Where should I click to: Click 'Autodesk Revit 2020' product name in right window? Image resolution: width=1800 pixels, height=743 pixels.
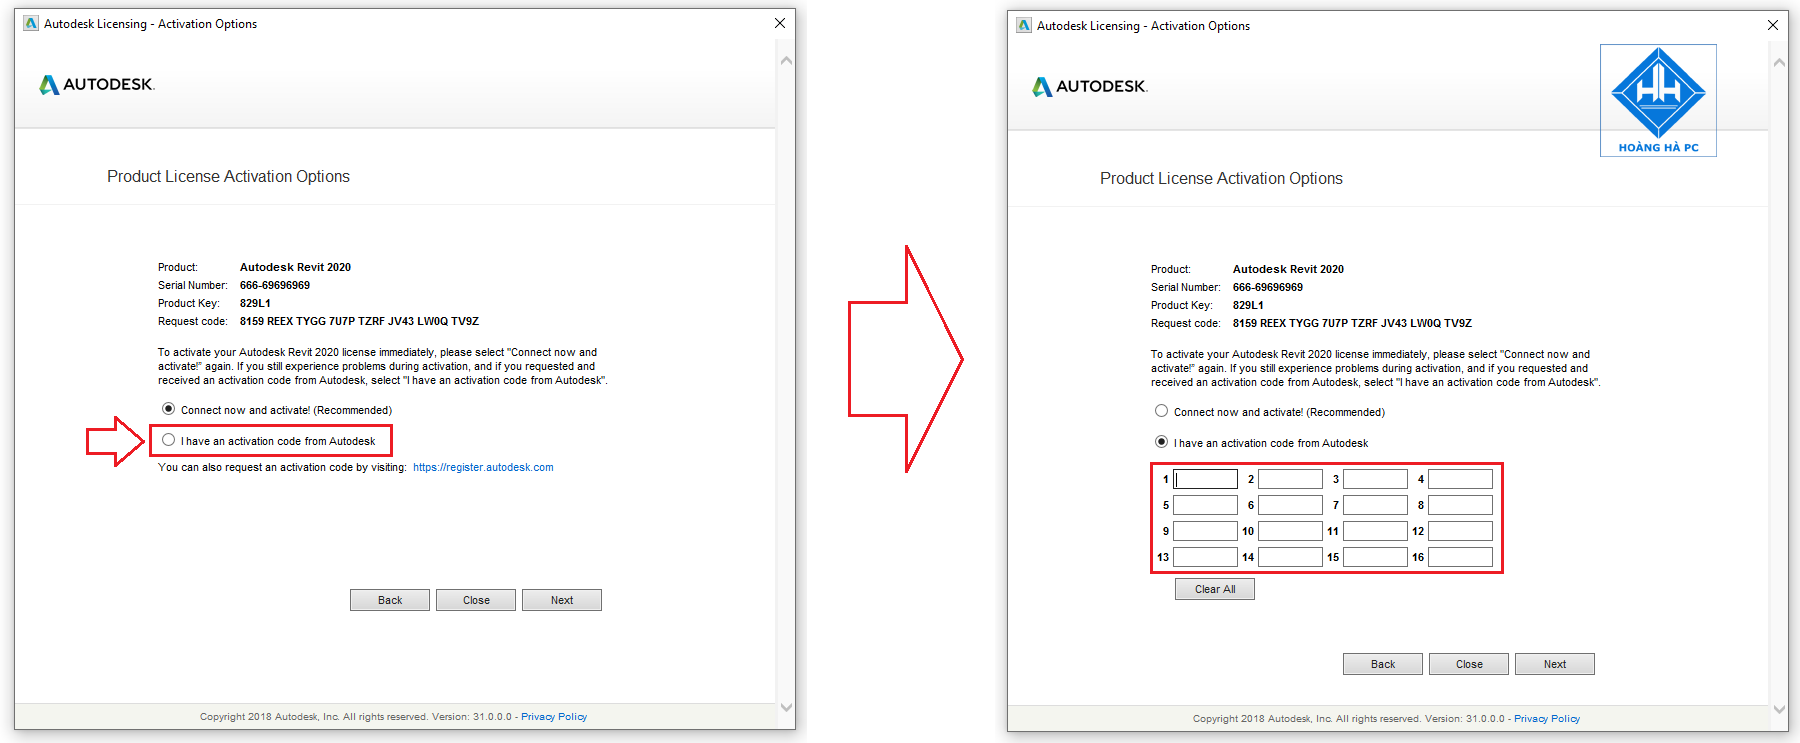click(1288, 269)
